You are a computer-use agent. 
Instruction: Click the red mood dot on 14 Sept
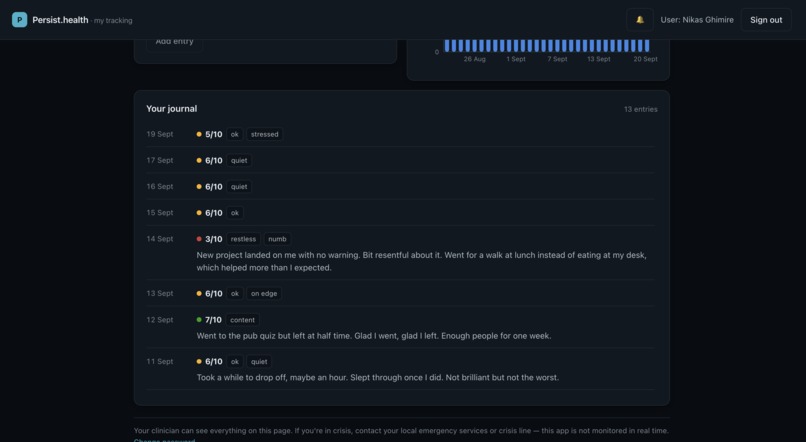(x=199, y=239)
